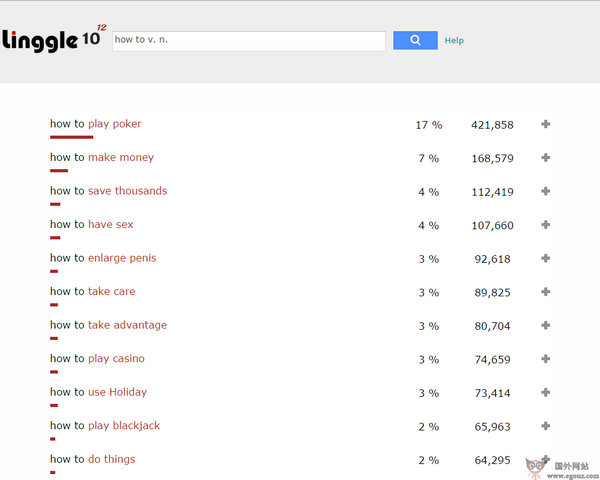600x480 pixels.
Task: Click the 'how to take advantage' phrase
Action: [109, 325]
